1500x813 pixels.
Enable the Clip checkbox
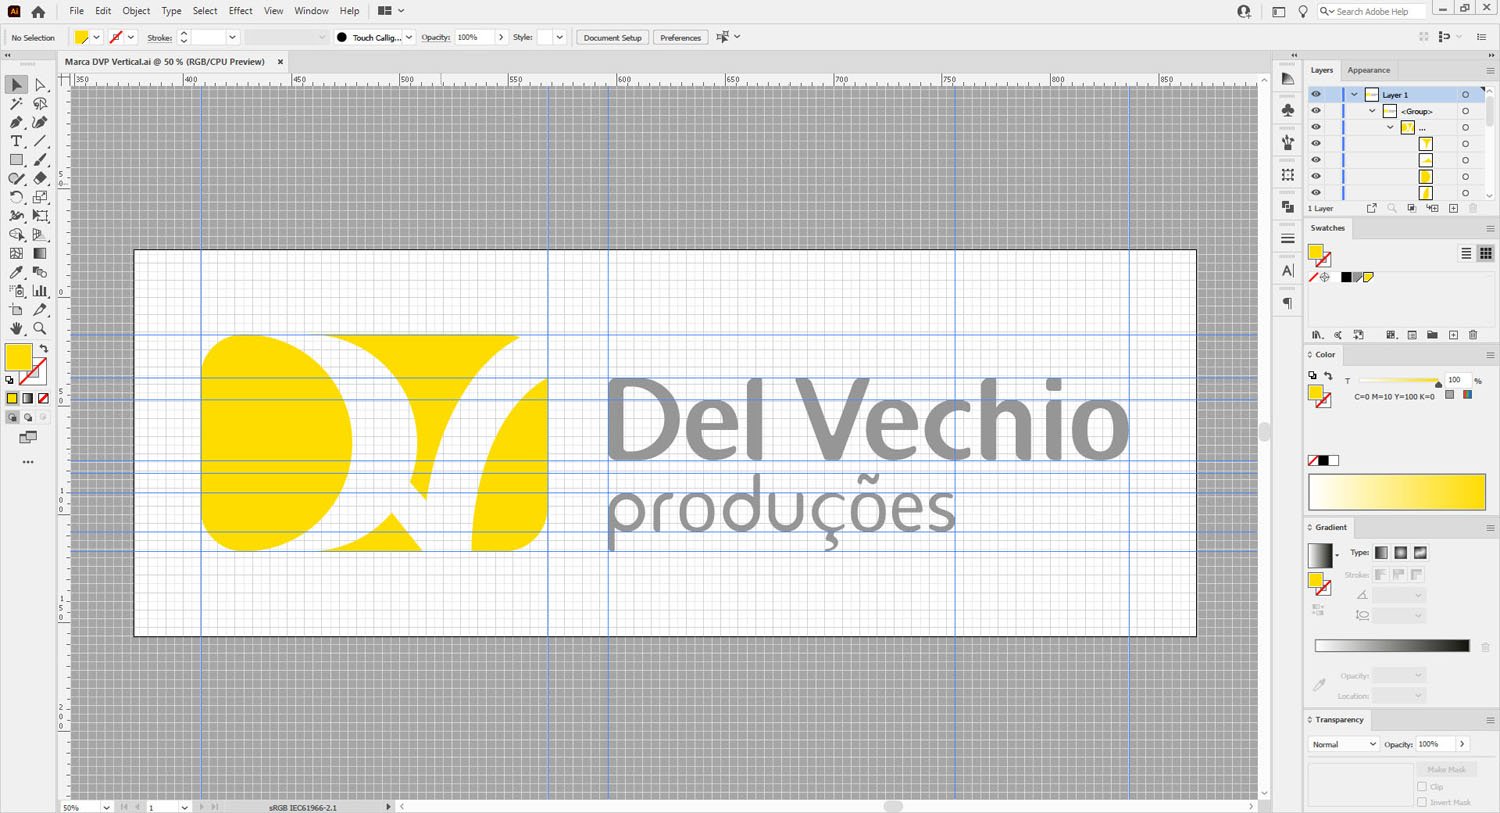(x=1422, y=787)
